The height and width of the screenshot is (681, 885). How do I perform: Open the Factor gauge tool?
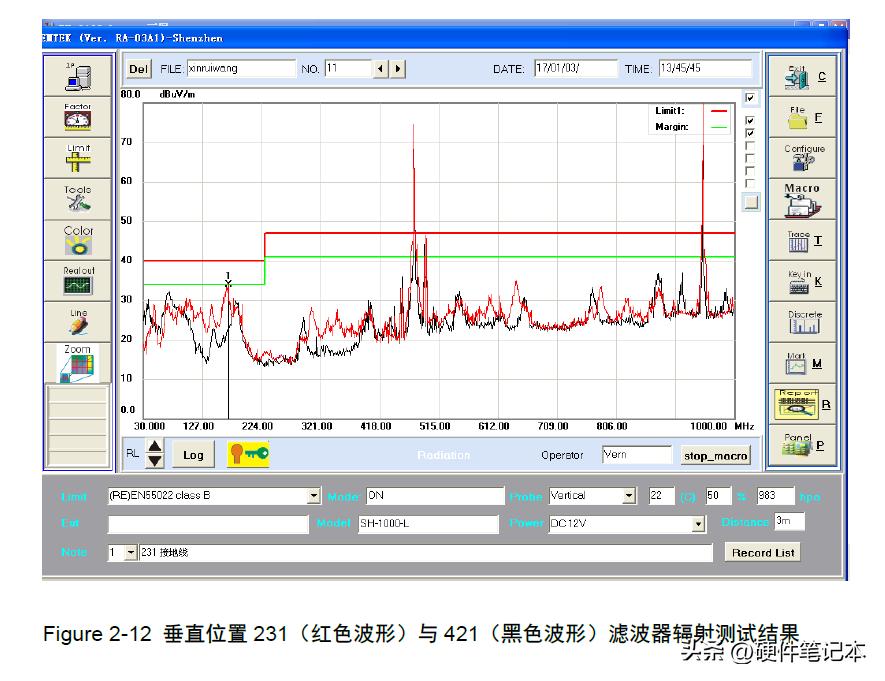pyautogui.click(x=78, y=117)
